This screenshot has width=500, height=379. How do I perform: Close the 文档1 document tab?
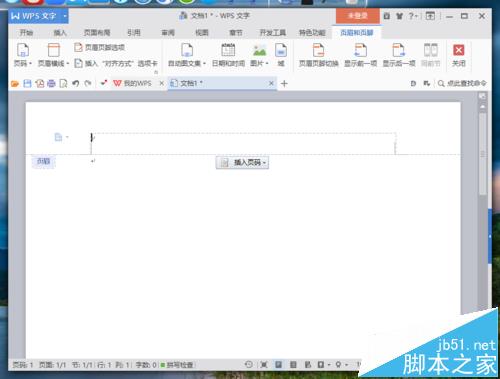(x=271, y=83)
